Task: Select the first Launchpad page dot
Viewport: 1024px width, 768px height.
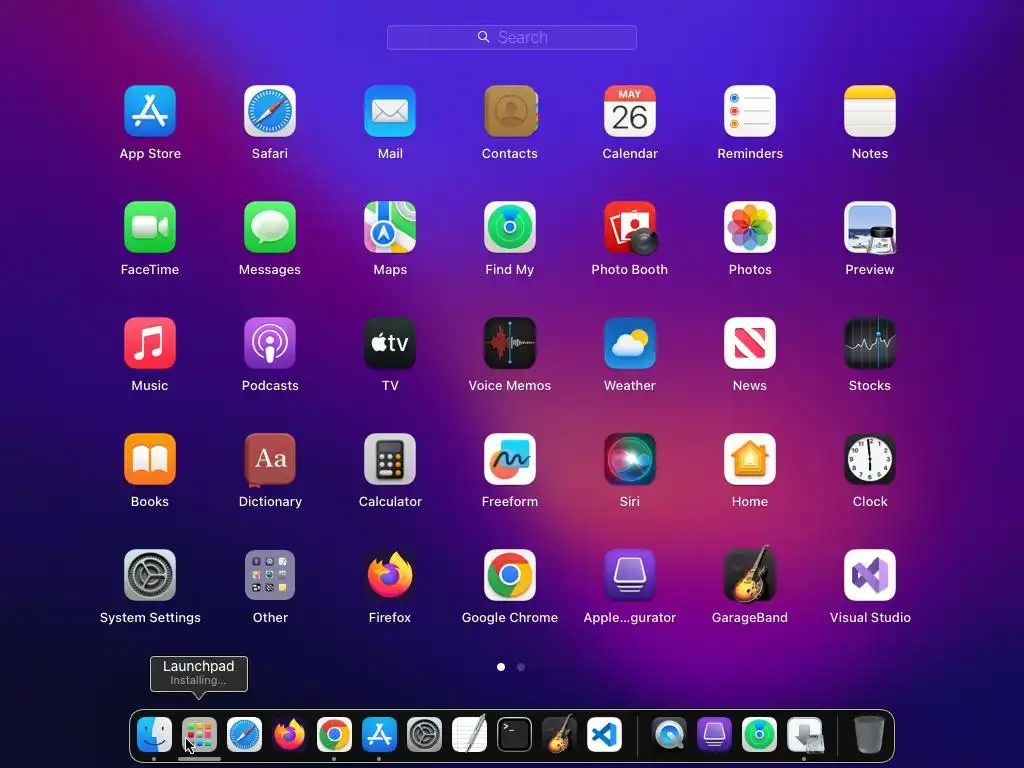Action: click(501, 667)
